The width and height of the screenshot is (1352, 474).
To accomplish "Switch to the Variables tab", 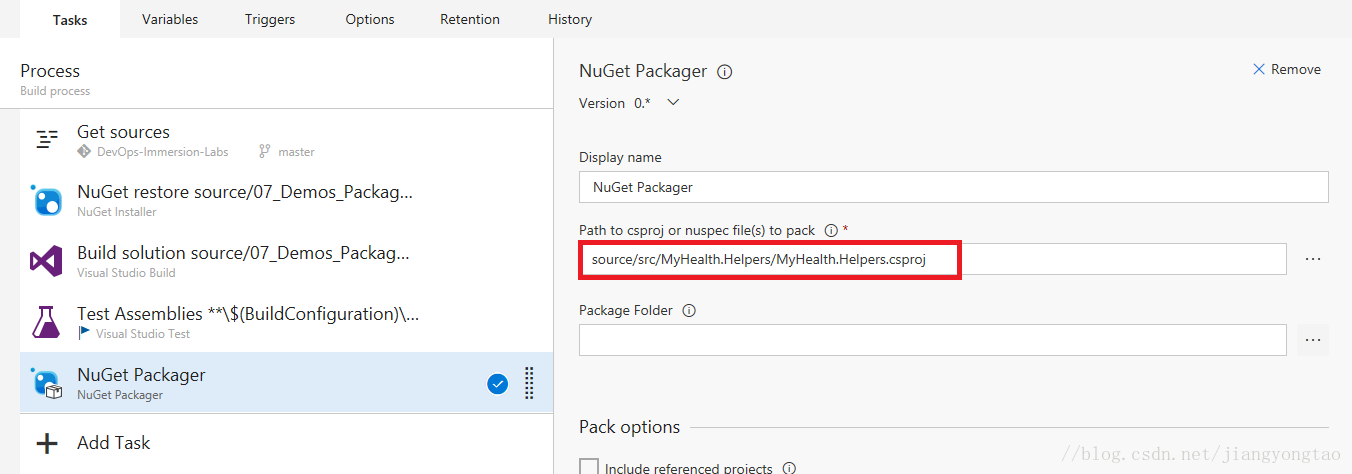I will pyautogui.click(x=170, y=19).
